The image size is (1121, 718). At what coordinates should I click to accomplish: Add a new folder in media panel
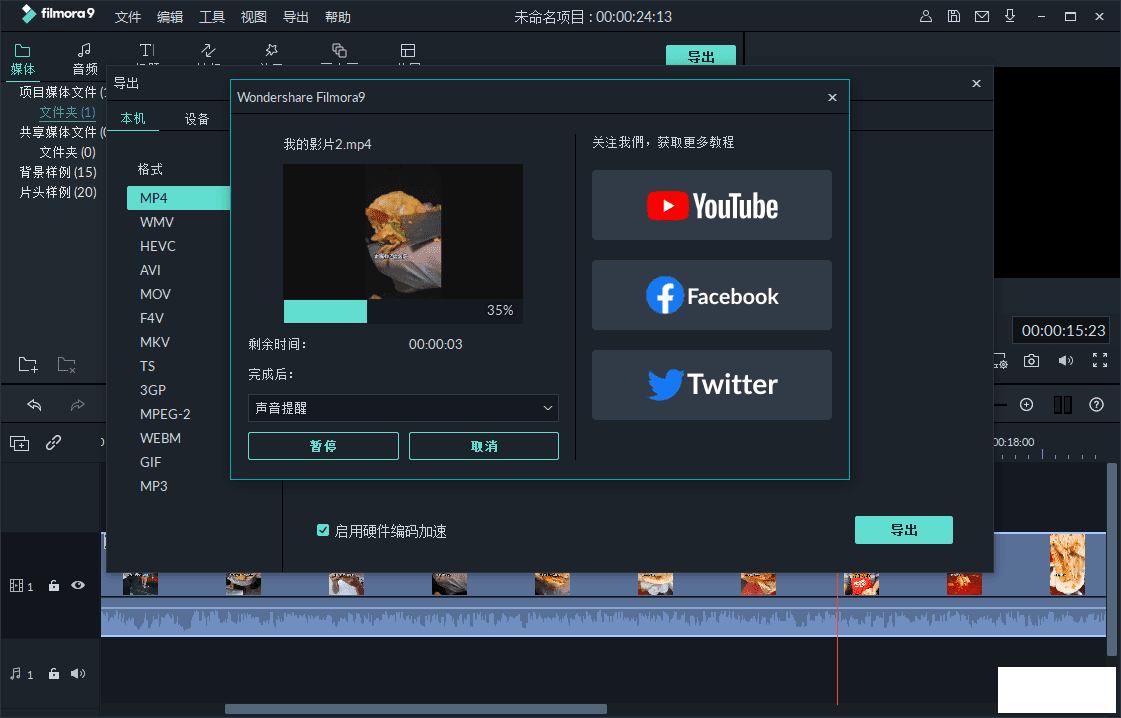(x=28, y=364)
